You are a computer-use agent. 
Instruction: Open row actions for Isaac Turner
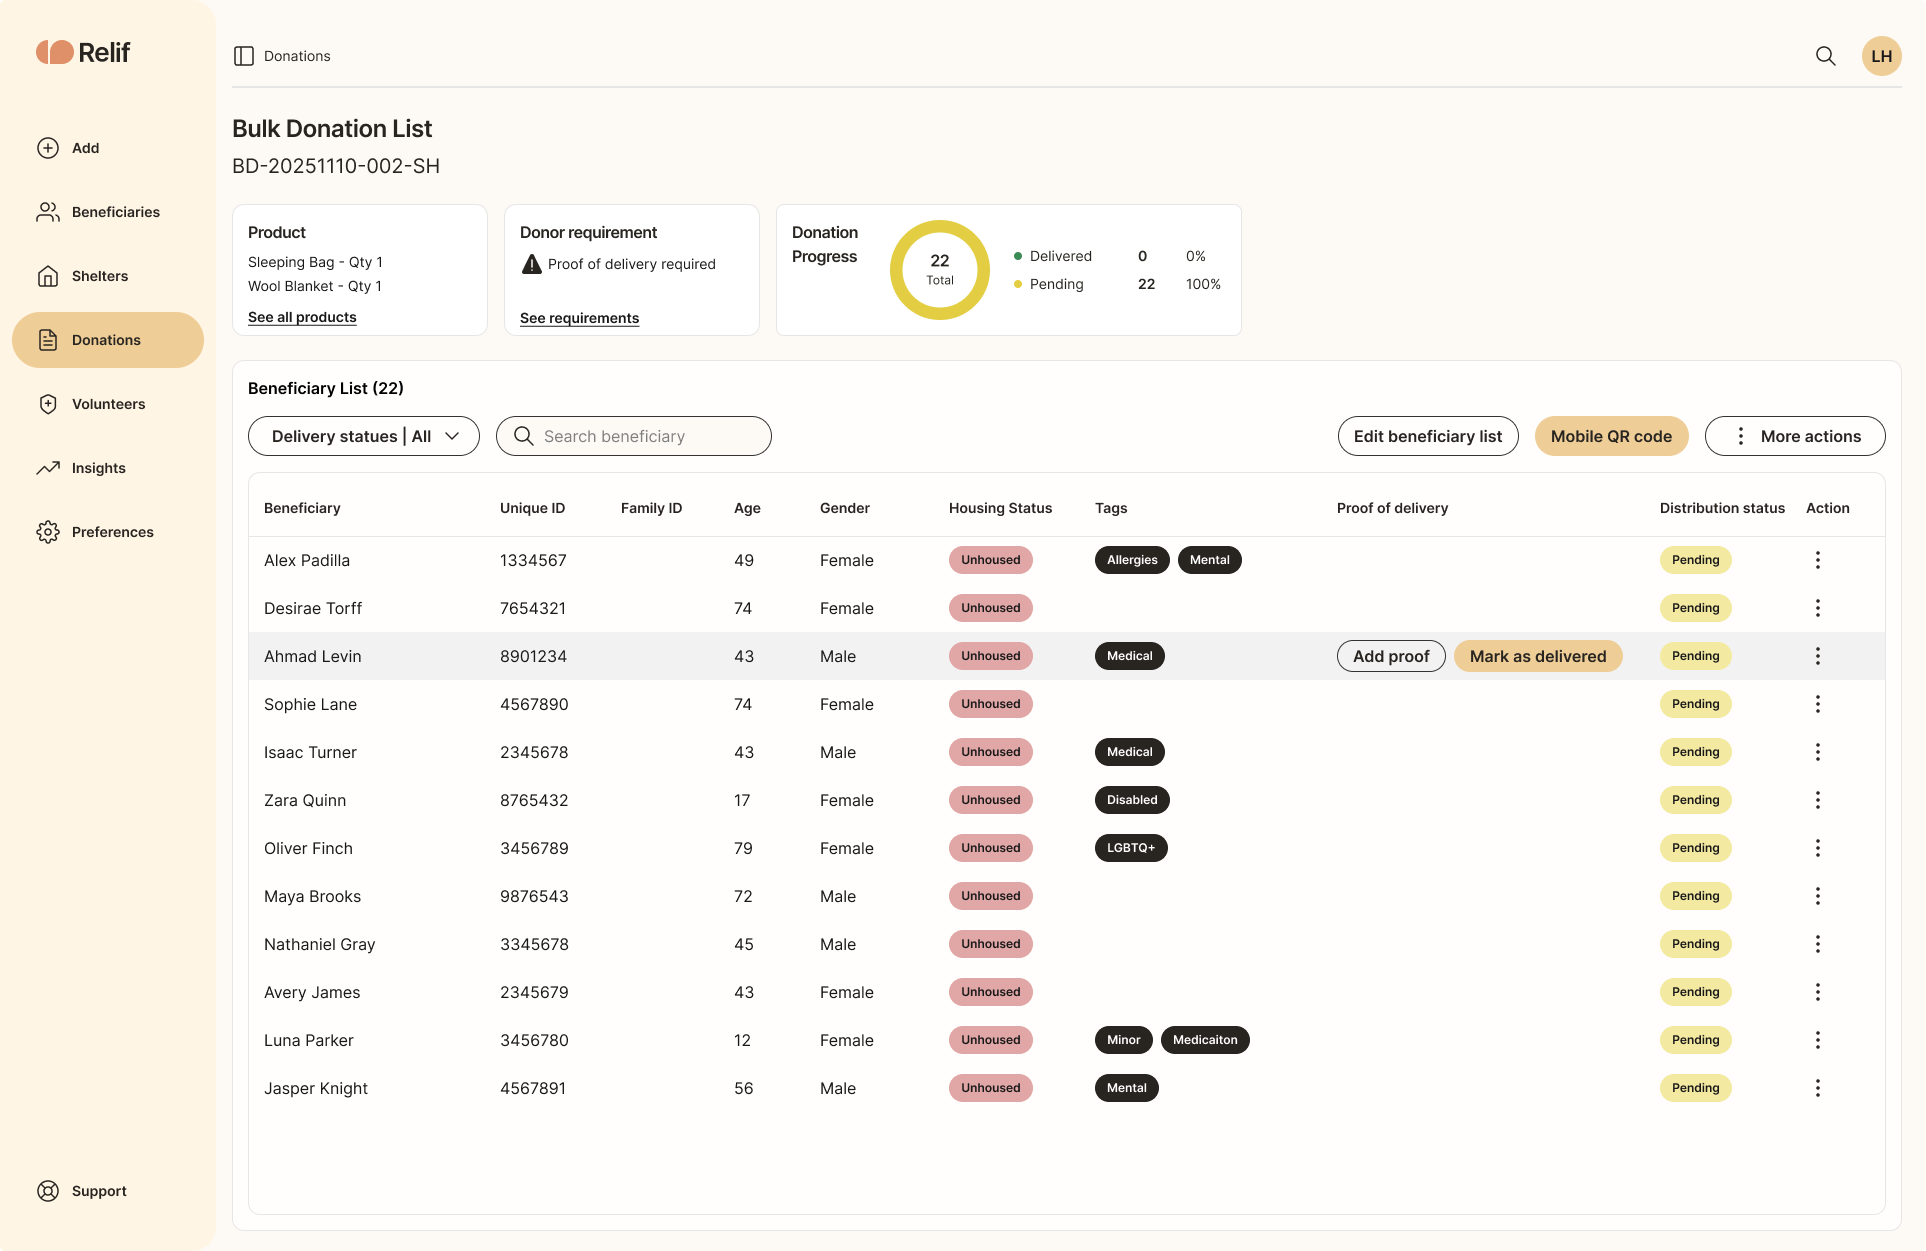point(1818,752)
